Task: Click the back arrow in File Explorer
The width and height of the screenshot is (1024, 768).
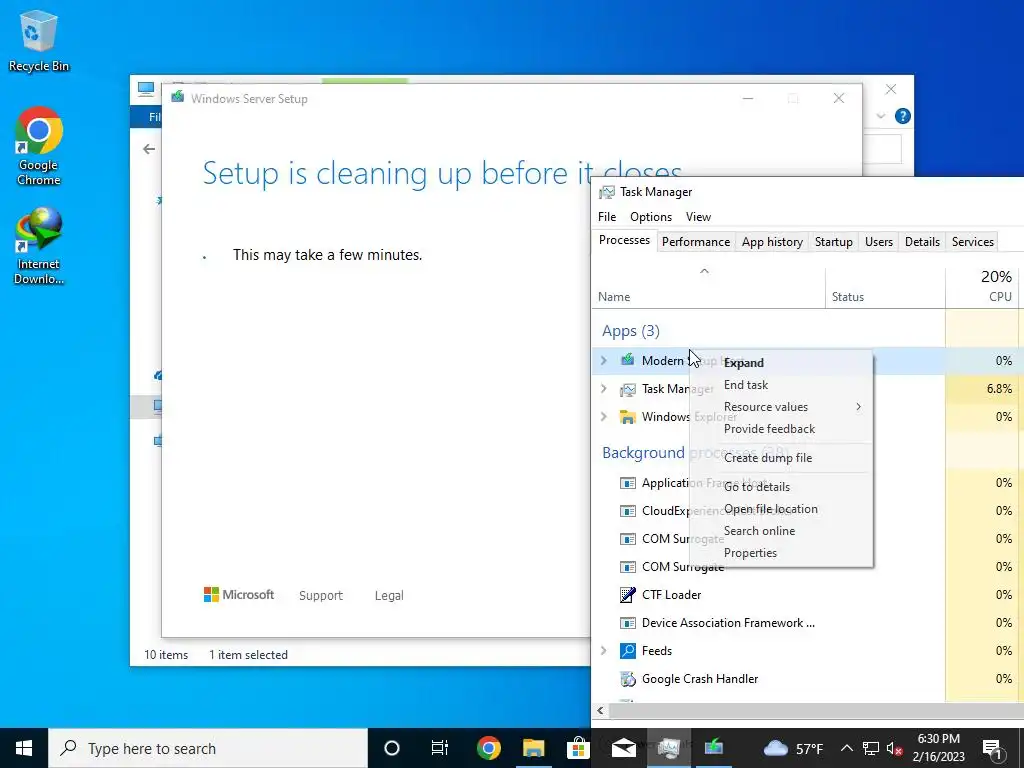Action: (149, 150)
